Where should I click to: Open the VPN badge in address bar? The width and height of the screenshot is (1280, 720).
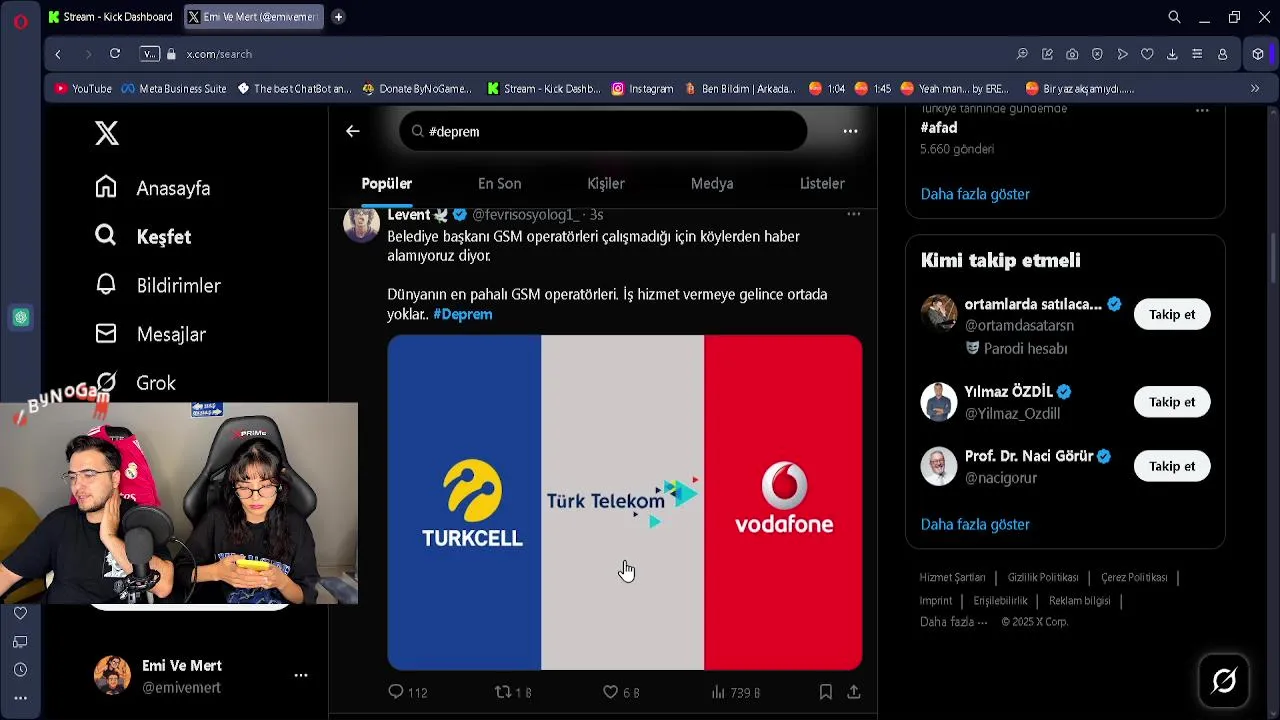(x=150, y=54)
